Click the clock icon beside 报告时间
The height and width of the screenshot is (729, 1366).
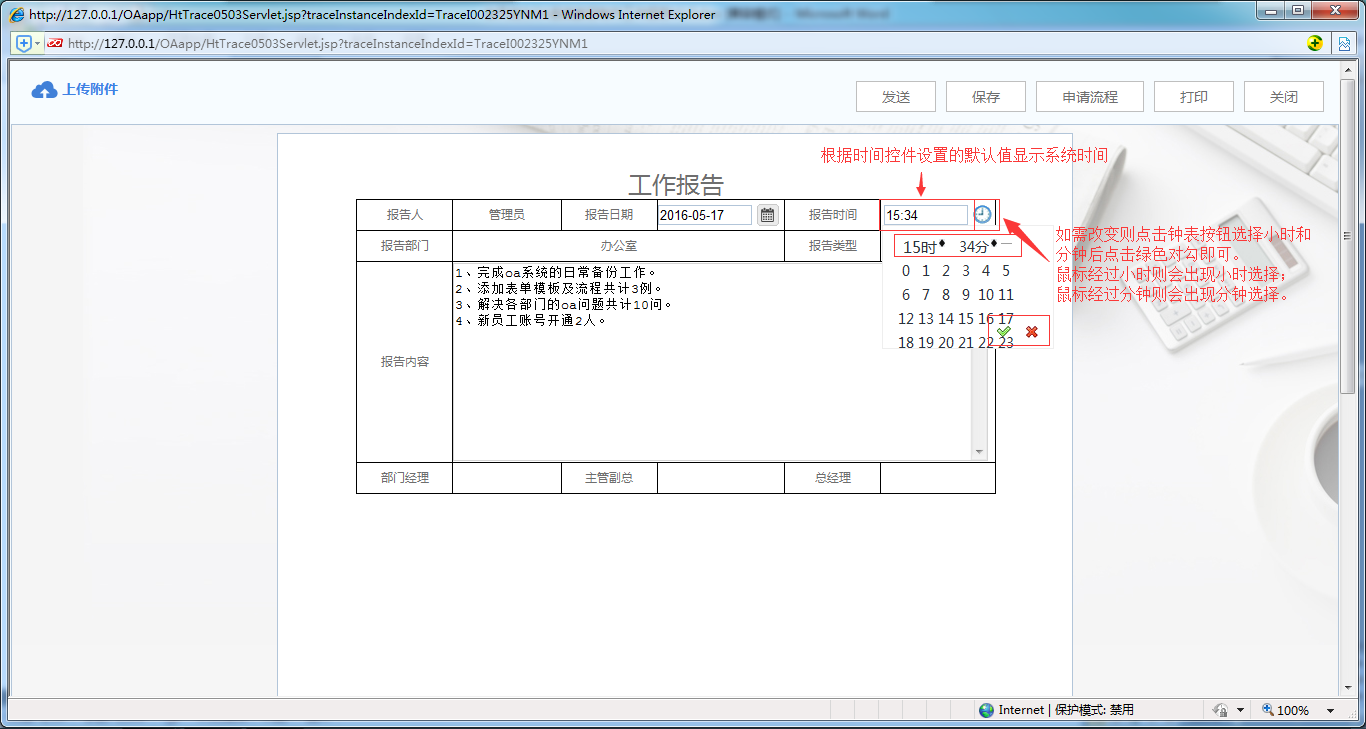982,214
